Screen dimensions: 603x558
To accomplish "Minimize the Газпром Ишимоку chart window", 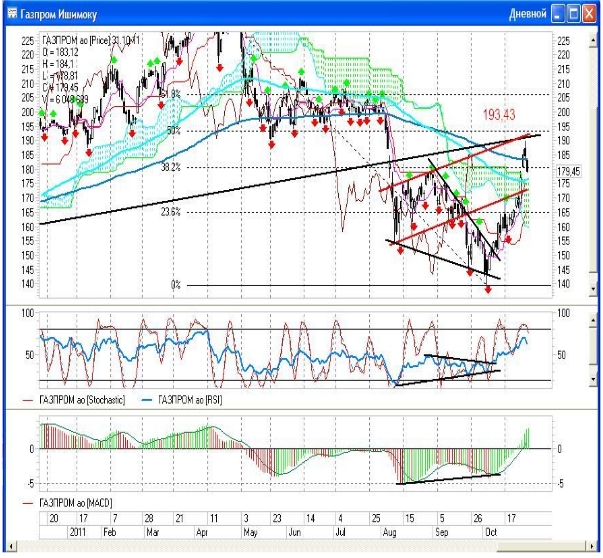I will click(x=558, y=14).
